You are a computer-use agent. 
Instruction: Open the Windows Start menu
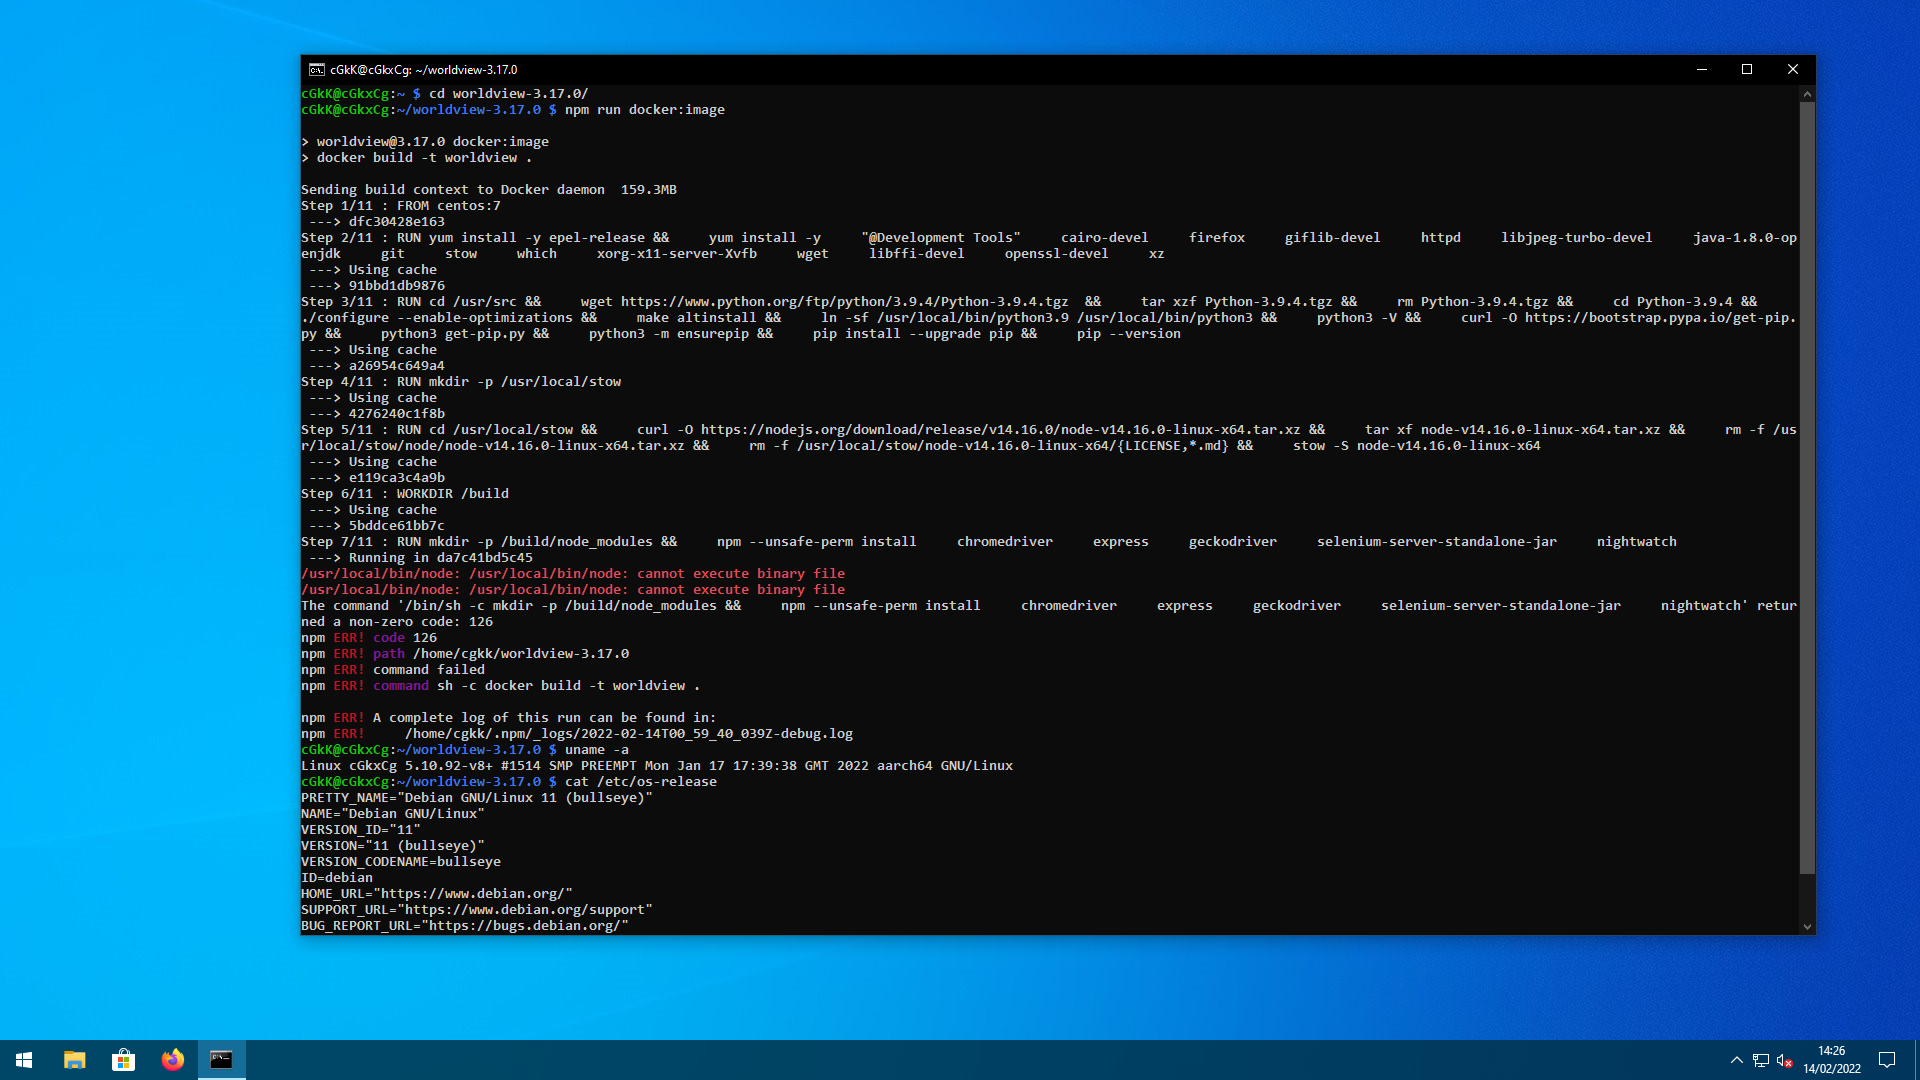pos(24,1060)
